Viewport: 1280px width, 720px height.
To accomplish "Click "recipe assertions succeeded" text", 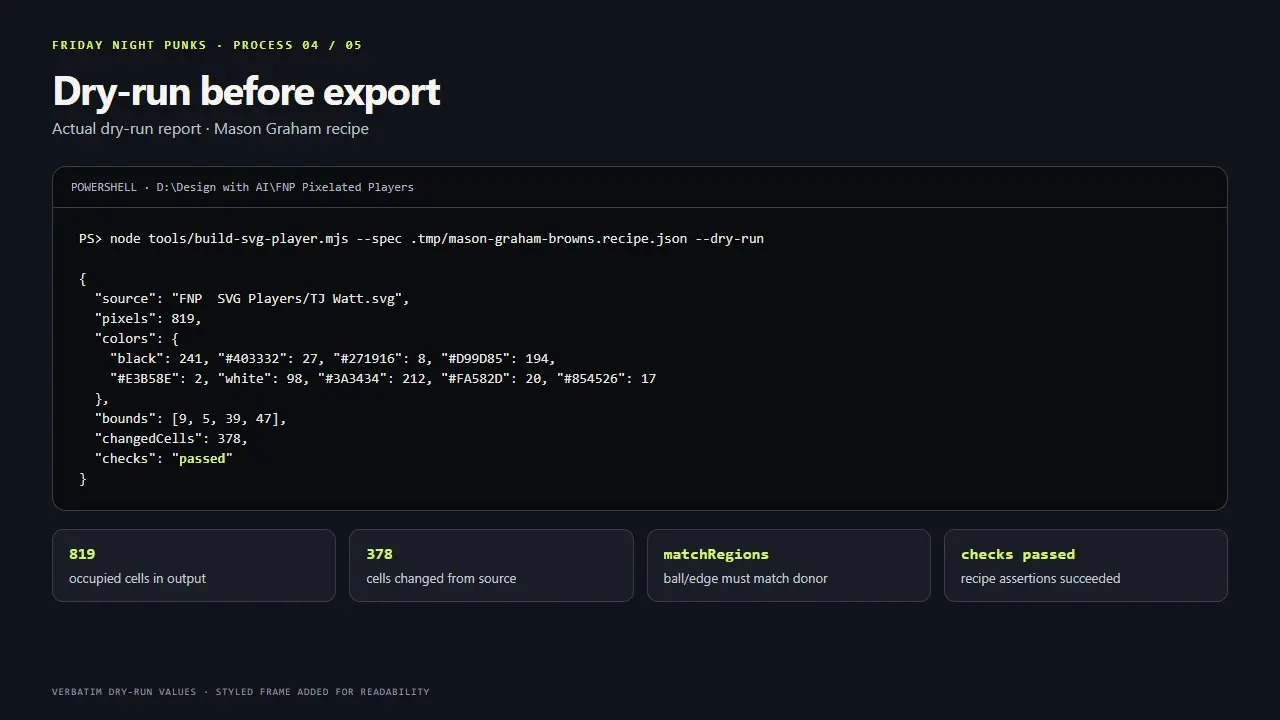I will point(1040,579).
